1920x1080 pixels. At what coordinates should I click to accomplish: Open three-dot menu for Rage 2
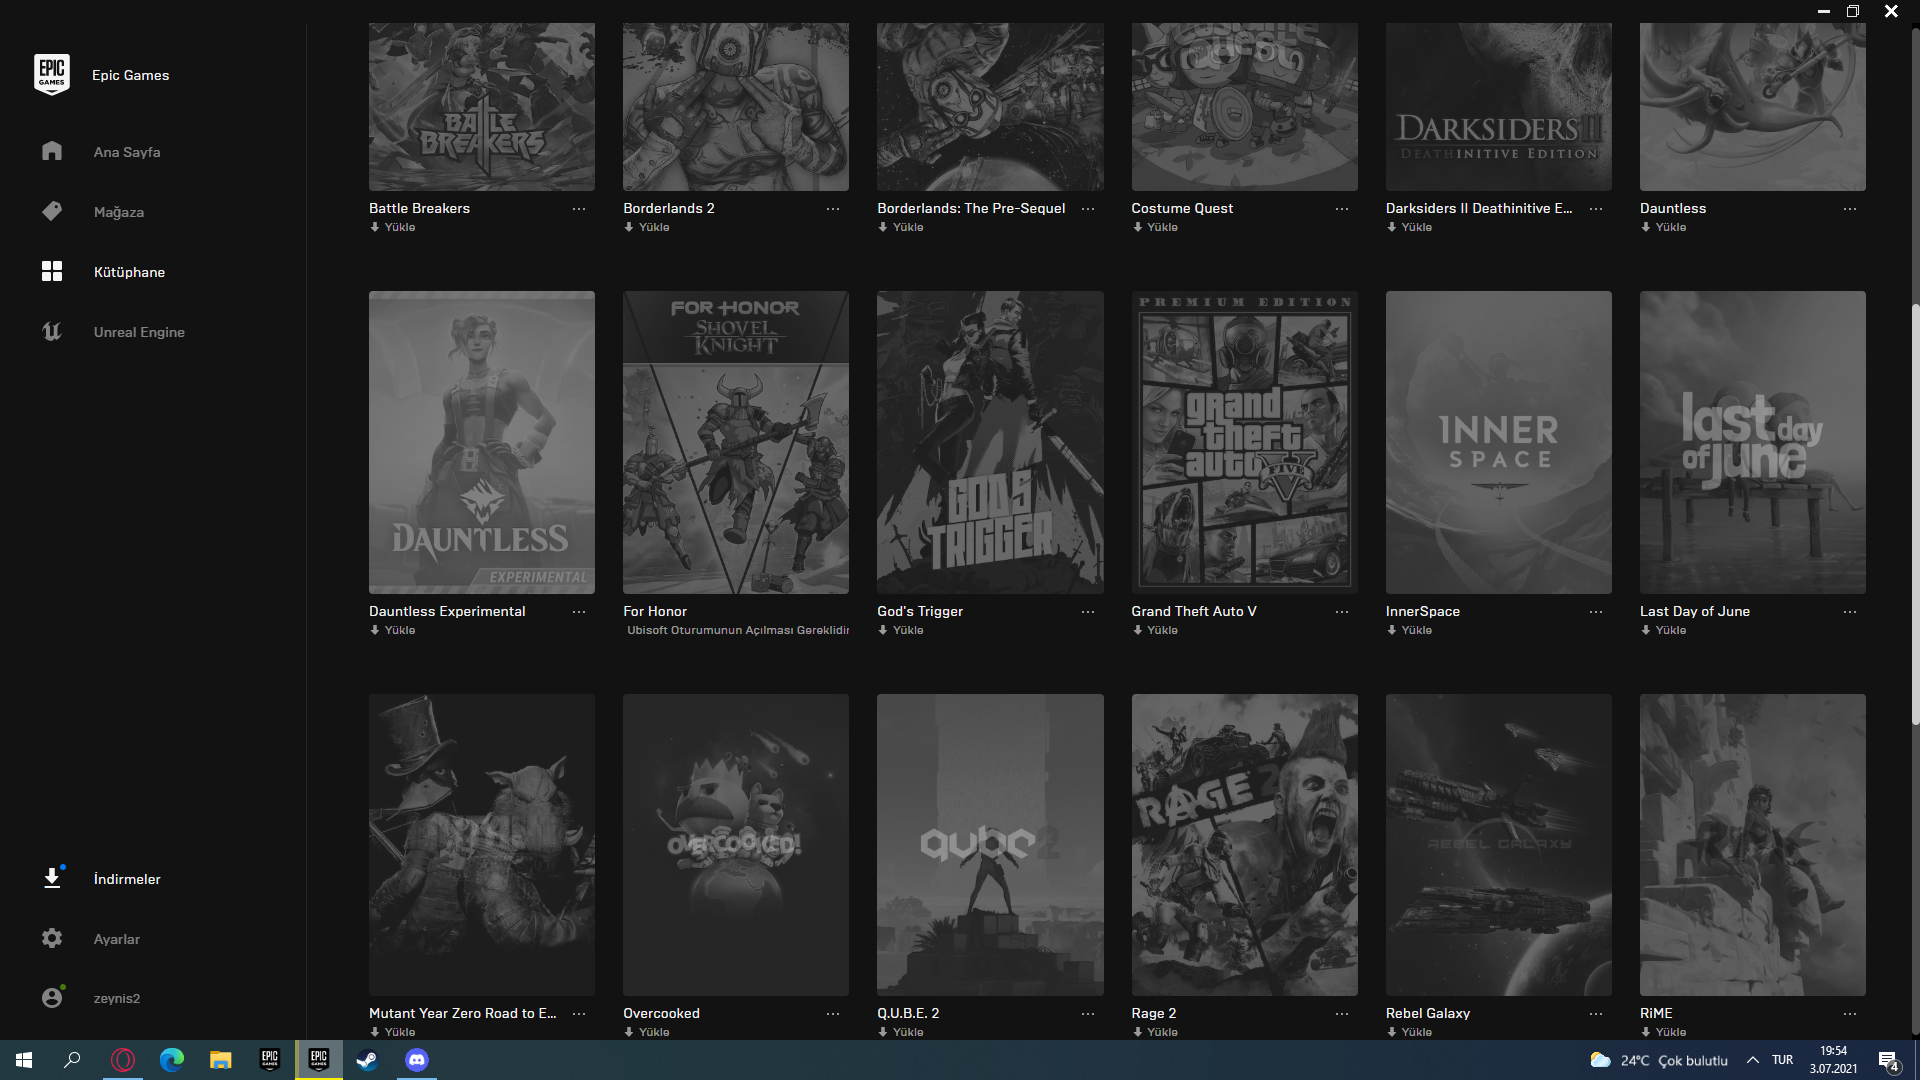point(1342,1014)
